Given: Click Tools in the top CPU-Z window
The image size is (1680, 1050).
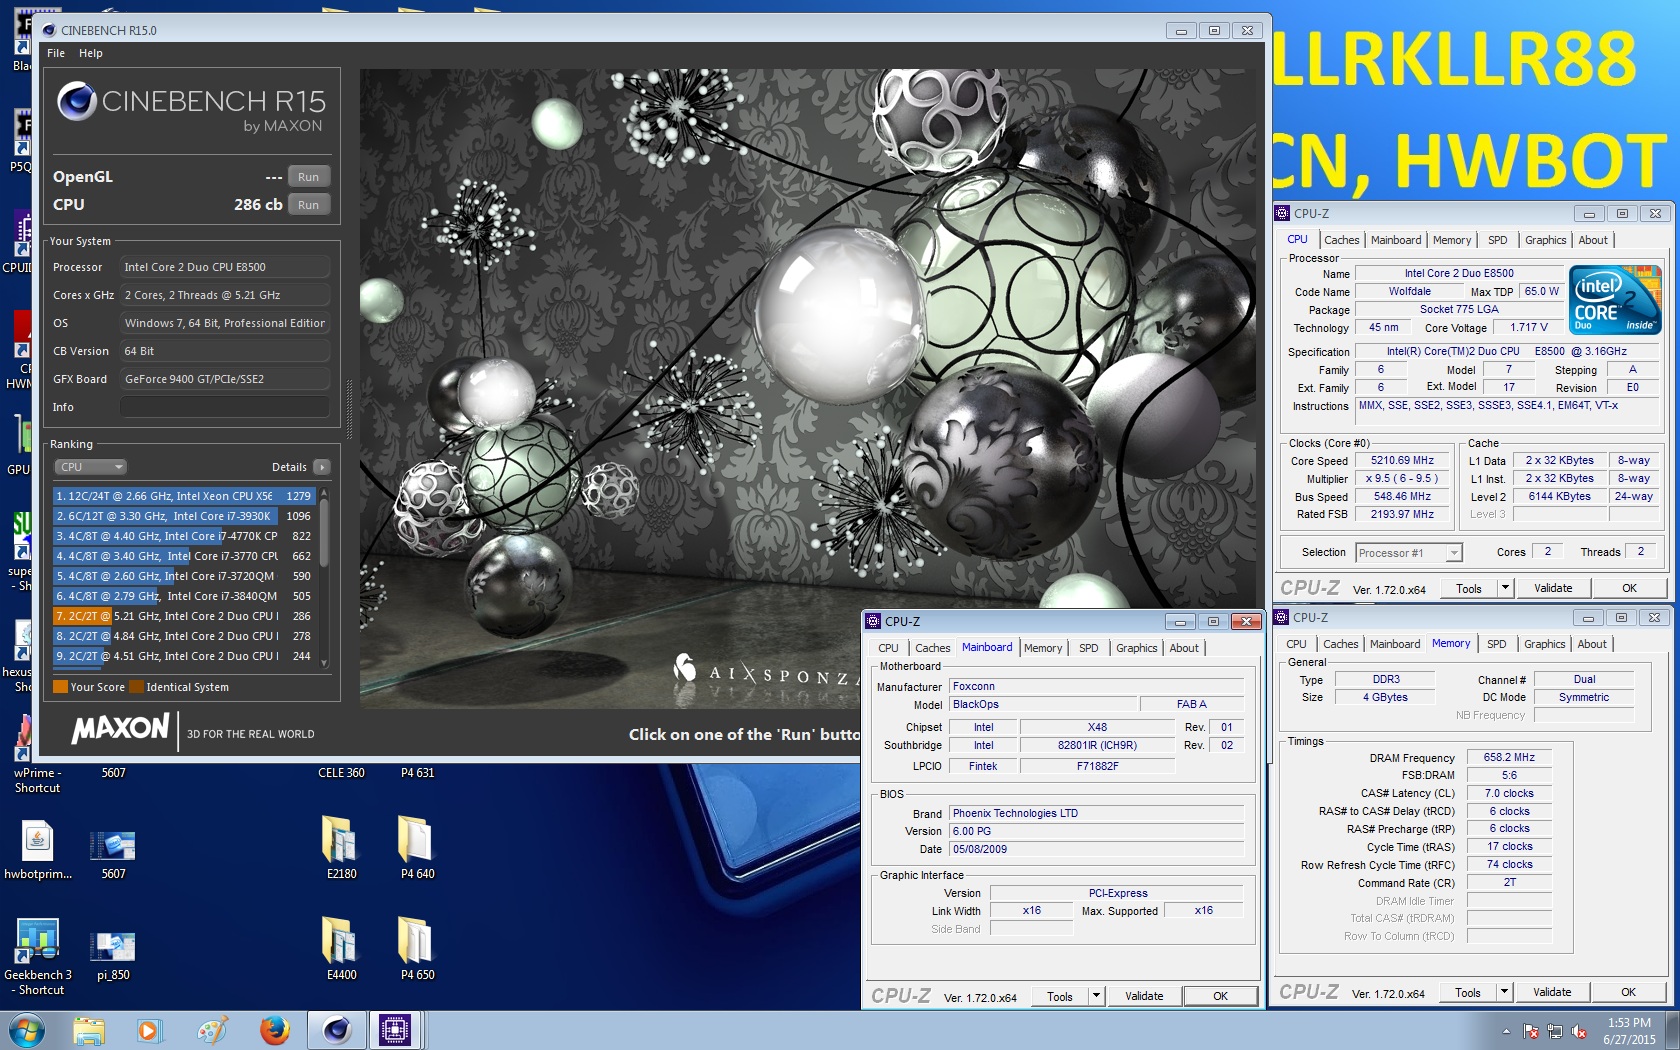Looking at the screenshot, I should pos(1469,589).
